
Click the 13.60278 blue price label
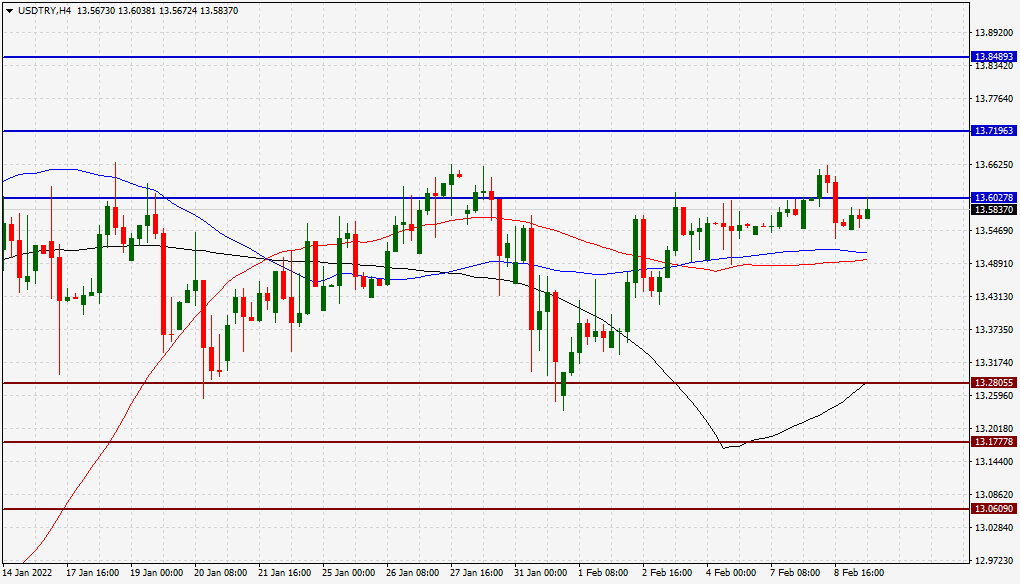click(x=992, y=199)
